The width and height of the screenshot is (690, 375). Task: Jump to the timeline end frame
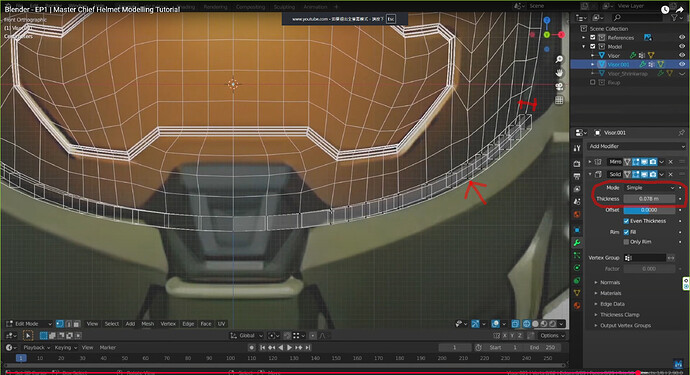pos(308,347)
